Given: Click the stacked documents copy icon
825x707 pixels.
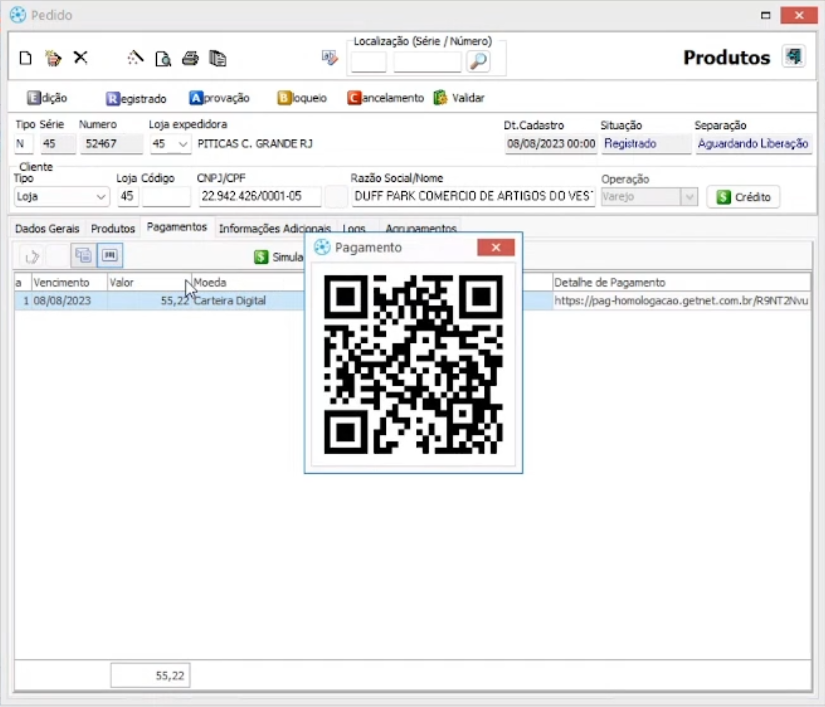Looking at the screenshot, I should tap(218, 58).
